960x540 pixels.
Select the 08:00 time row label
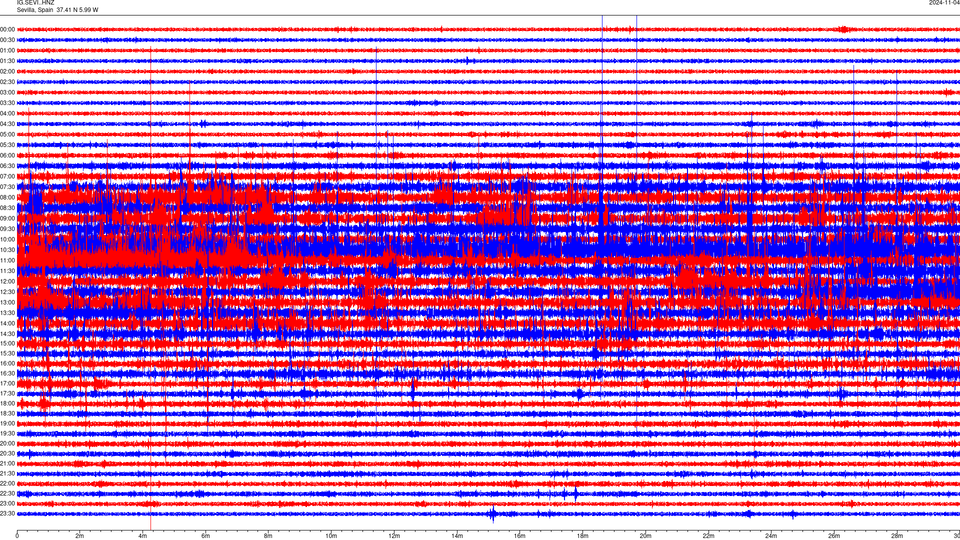point(7,197)
